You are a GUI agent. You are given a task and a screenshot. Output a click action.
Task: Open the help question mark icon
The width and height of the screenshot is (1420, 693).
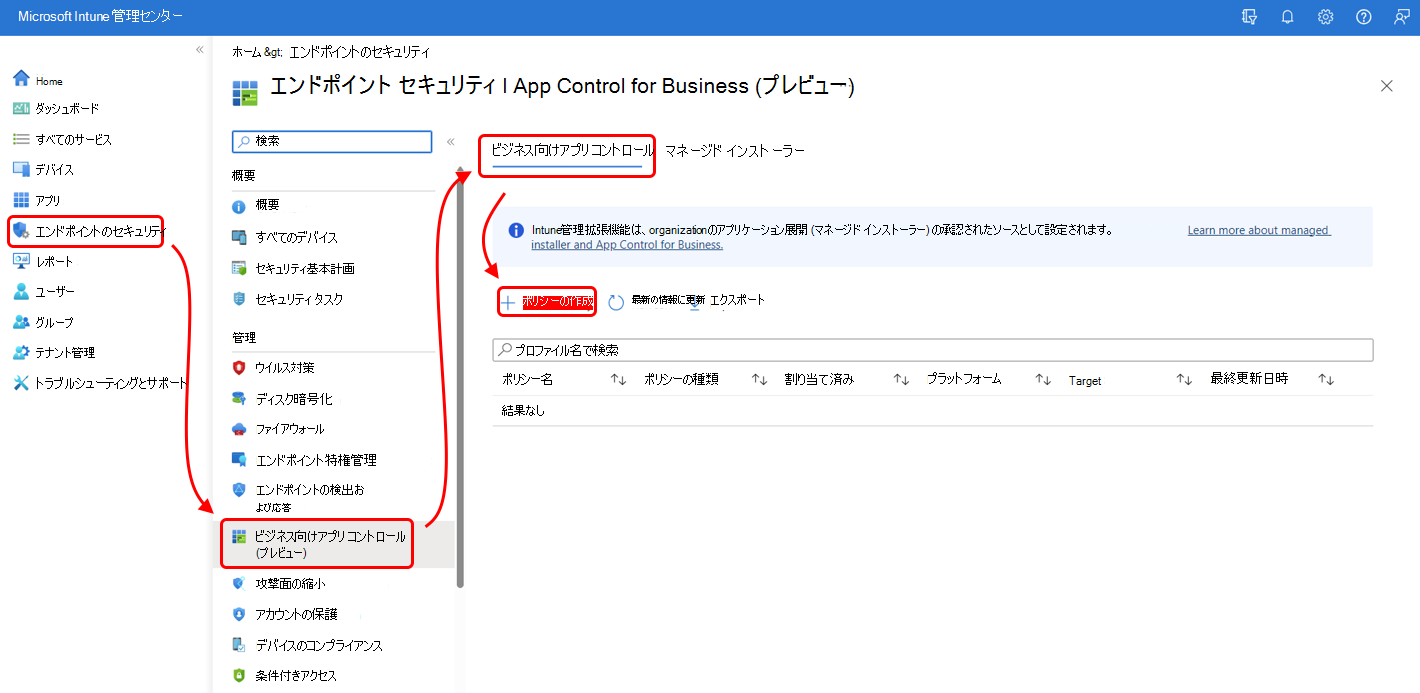1364,17
